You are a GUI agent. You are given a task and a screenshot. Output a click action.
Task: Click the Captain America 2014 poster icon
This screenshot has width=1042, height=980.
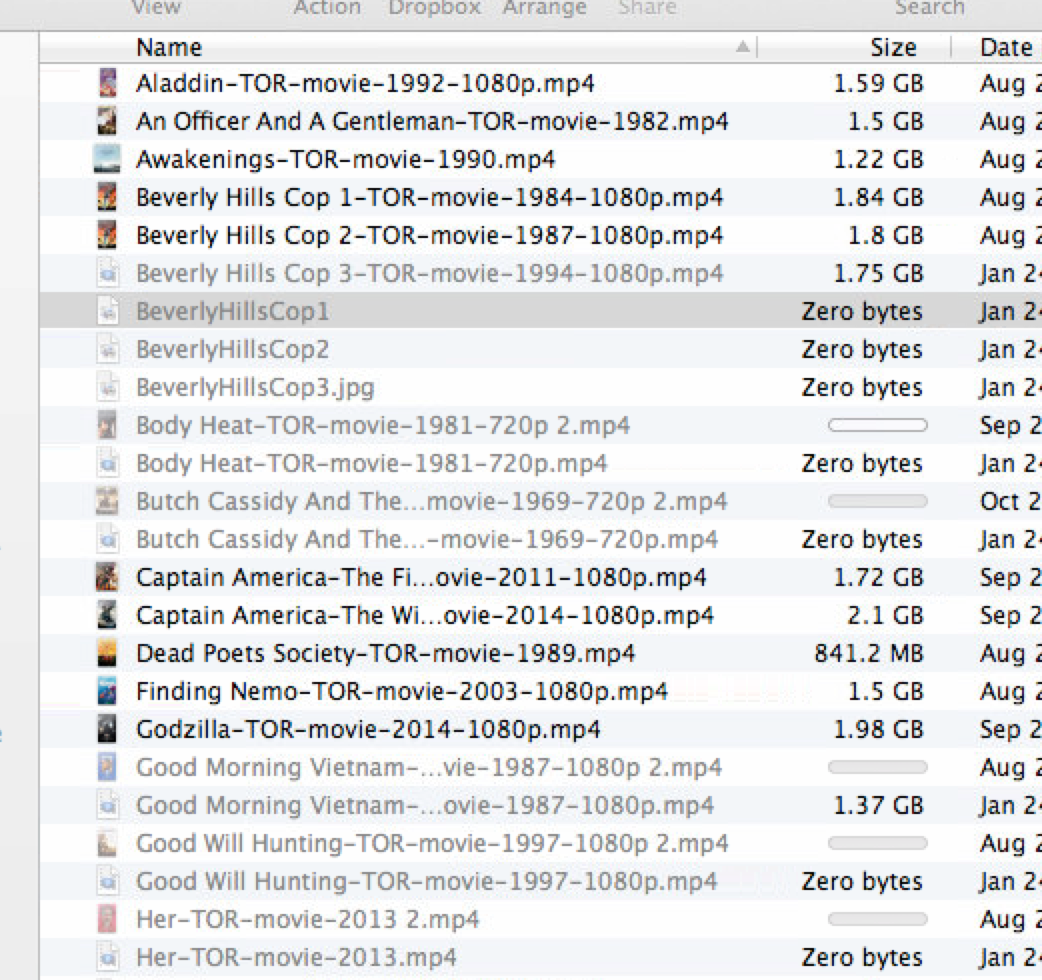108,615
